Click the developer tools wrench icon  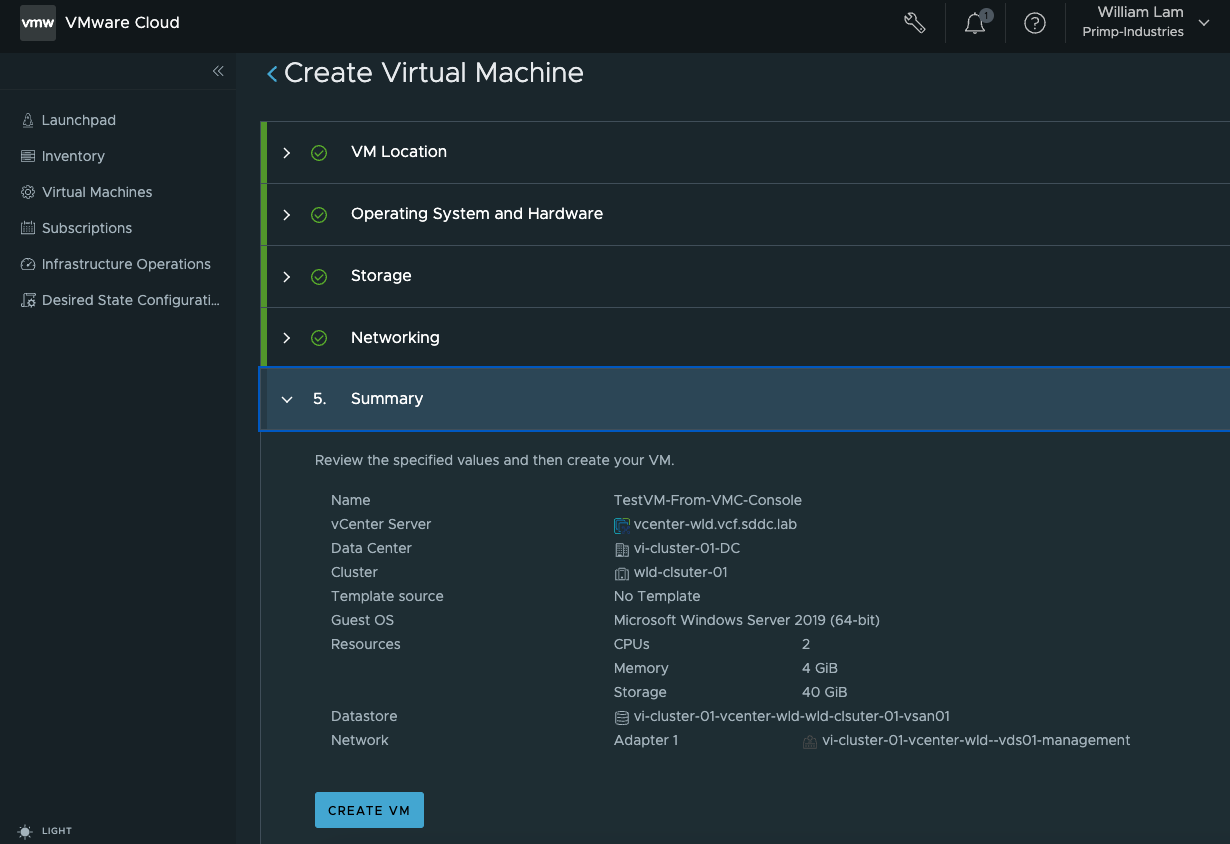tap(914, 22)
